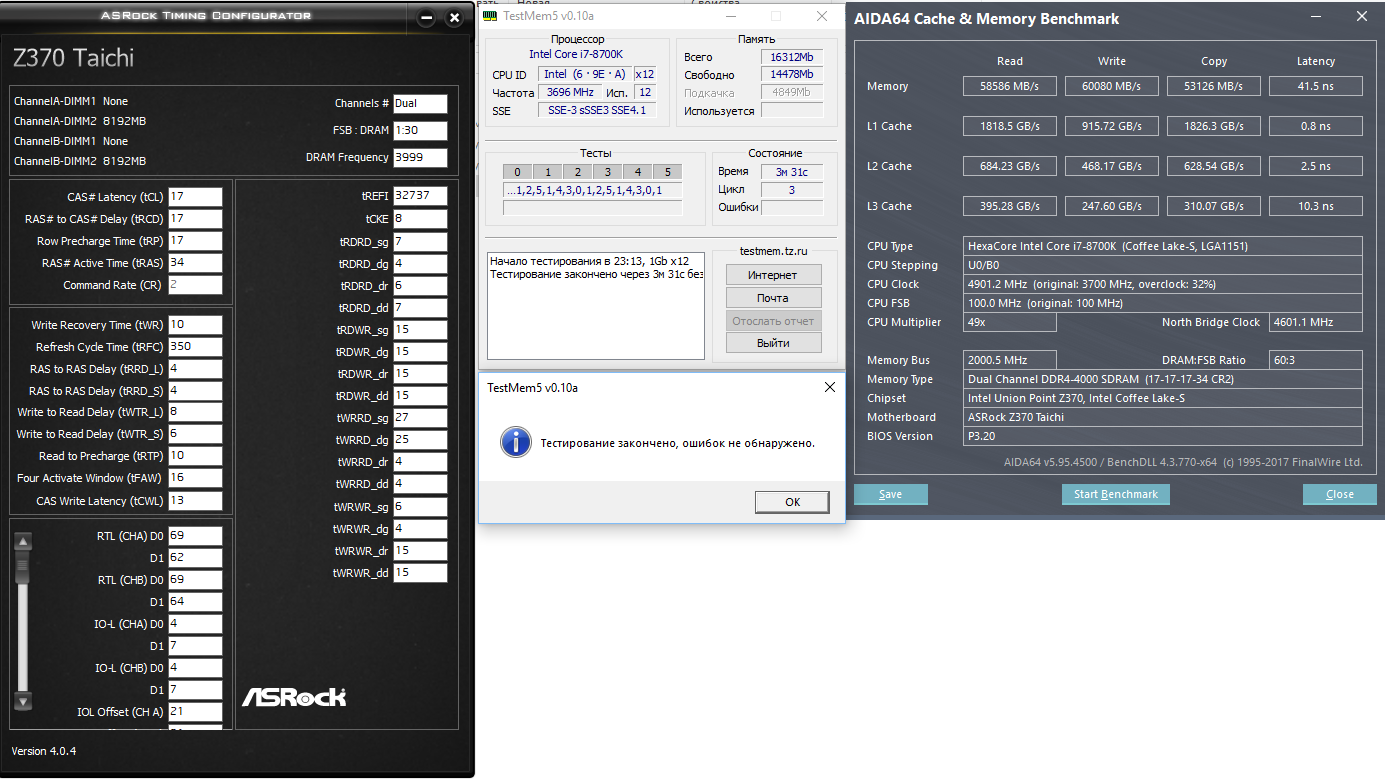
Task: Select the tWRWR_dd field
Action: coord(420,573)
